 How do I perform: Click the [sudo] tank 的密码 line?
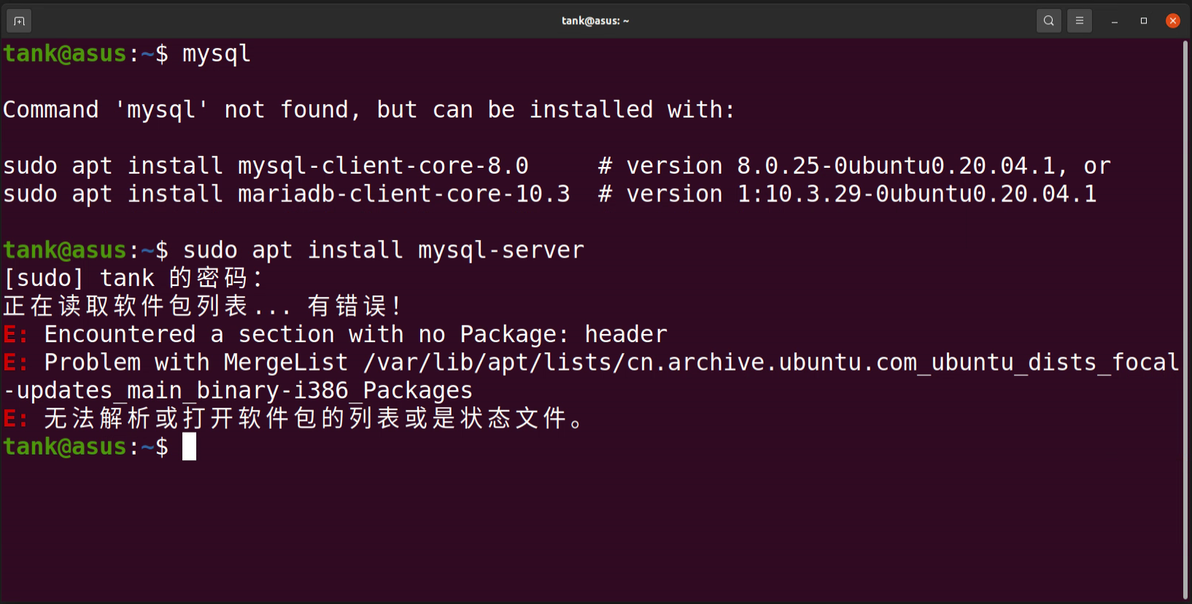tap(132, 278)
